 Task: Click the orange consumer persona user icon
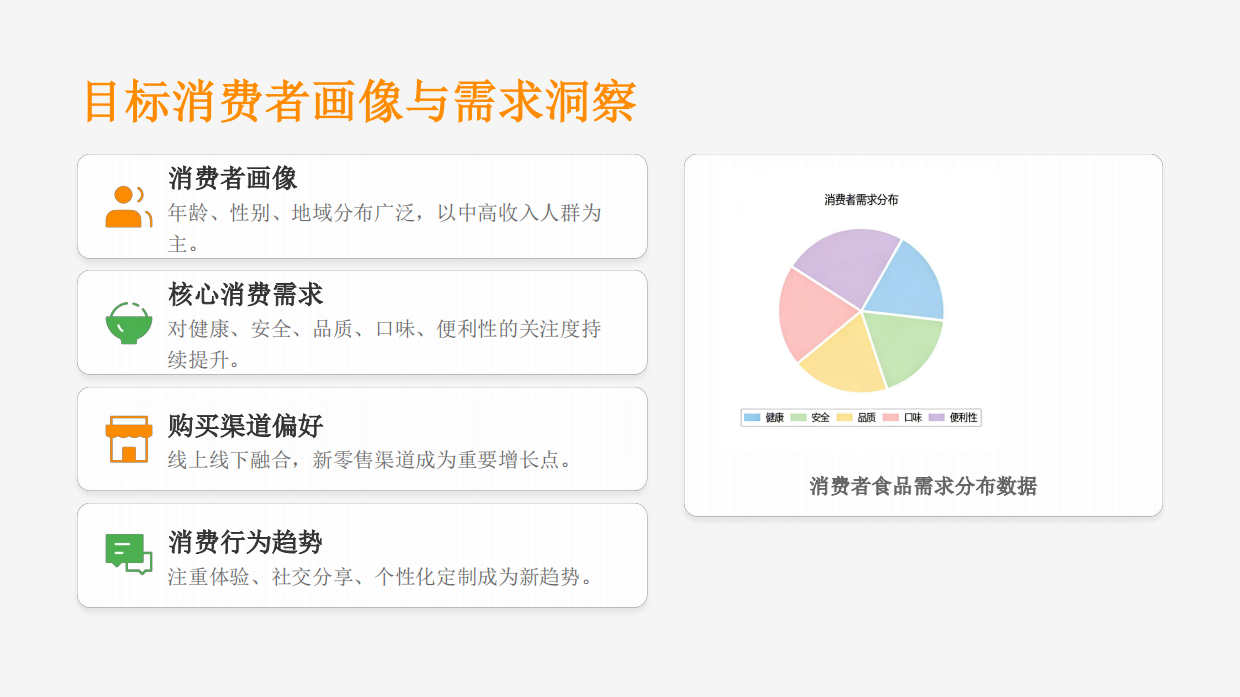pos(129,206)
